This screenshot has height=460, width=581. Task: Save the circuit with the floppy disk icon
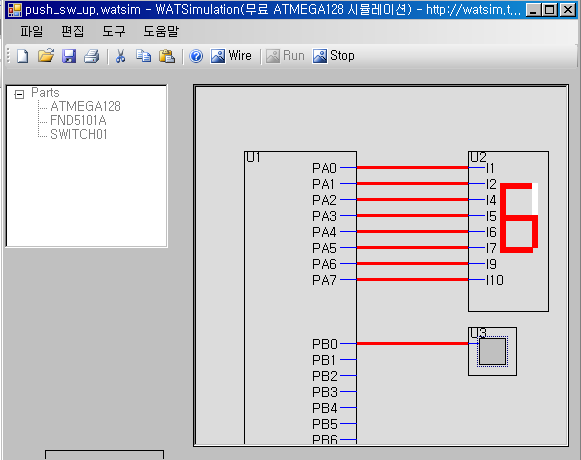(x=69, y=56)
